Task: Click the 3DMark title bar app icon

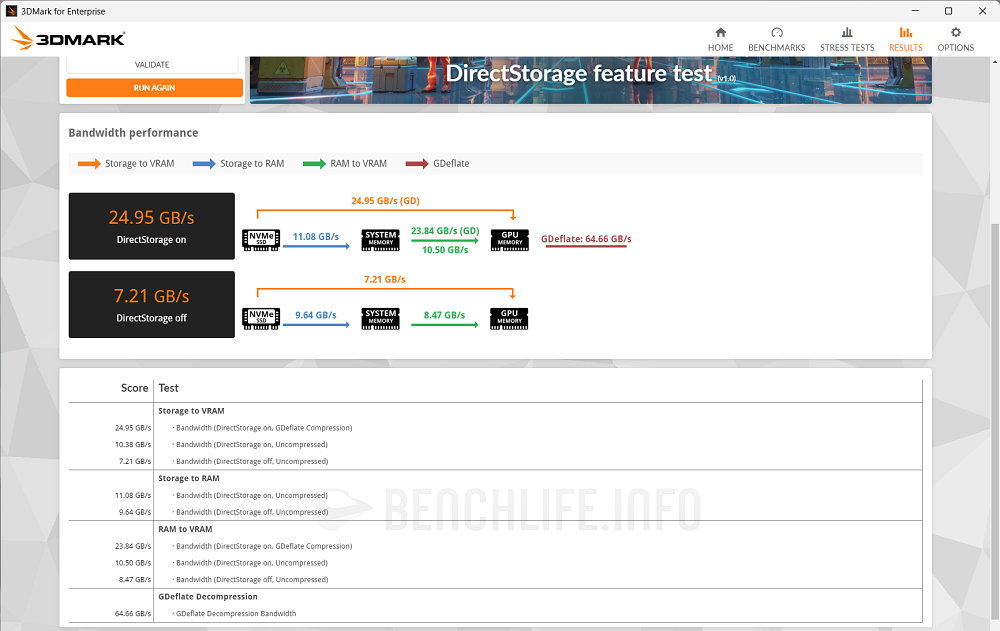Action: 11,11
